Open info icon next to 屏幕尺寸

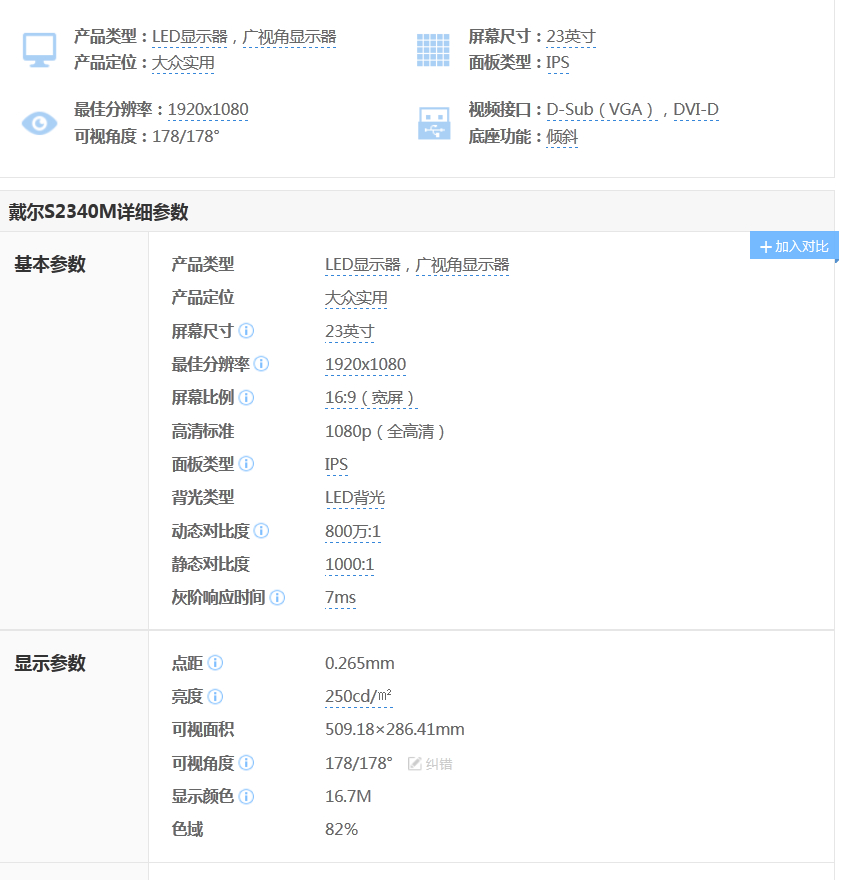tap(246, 331)
